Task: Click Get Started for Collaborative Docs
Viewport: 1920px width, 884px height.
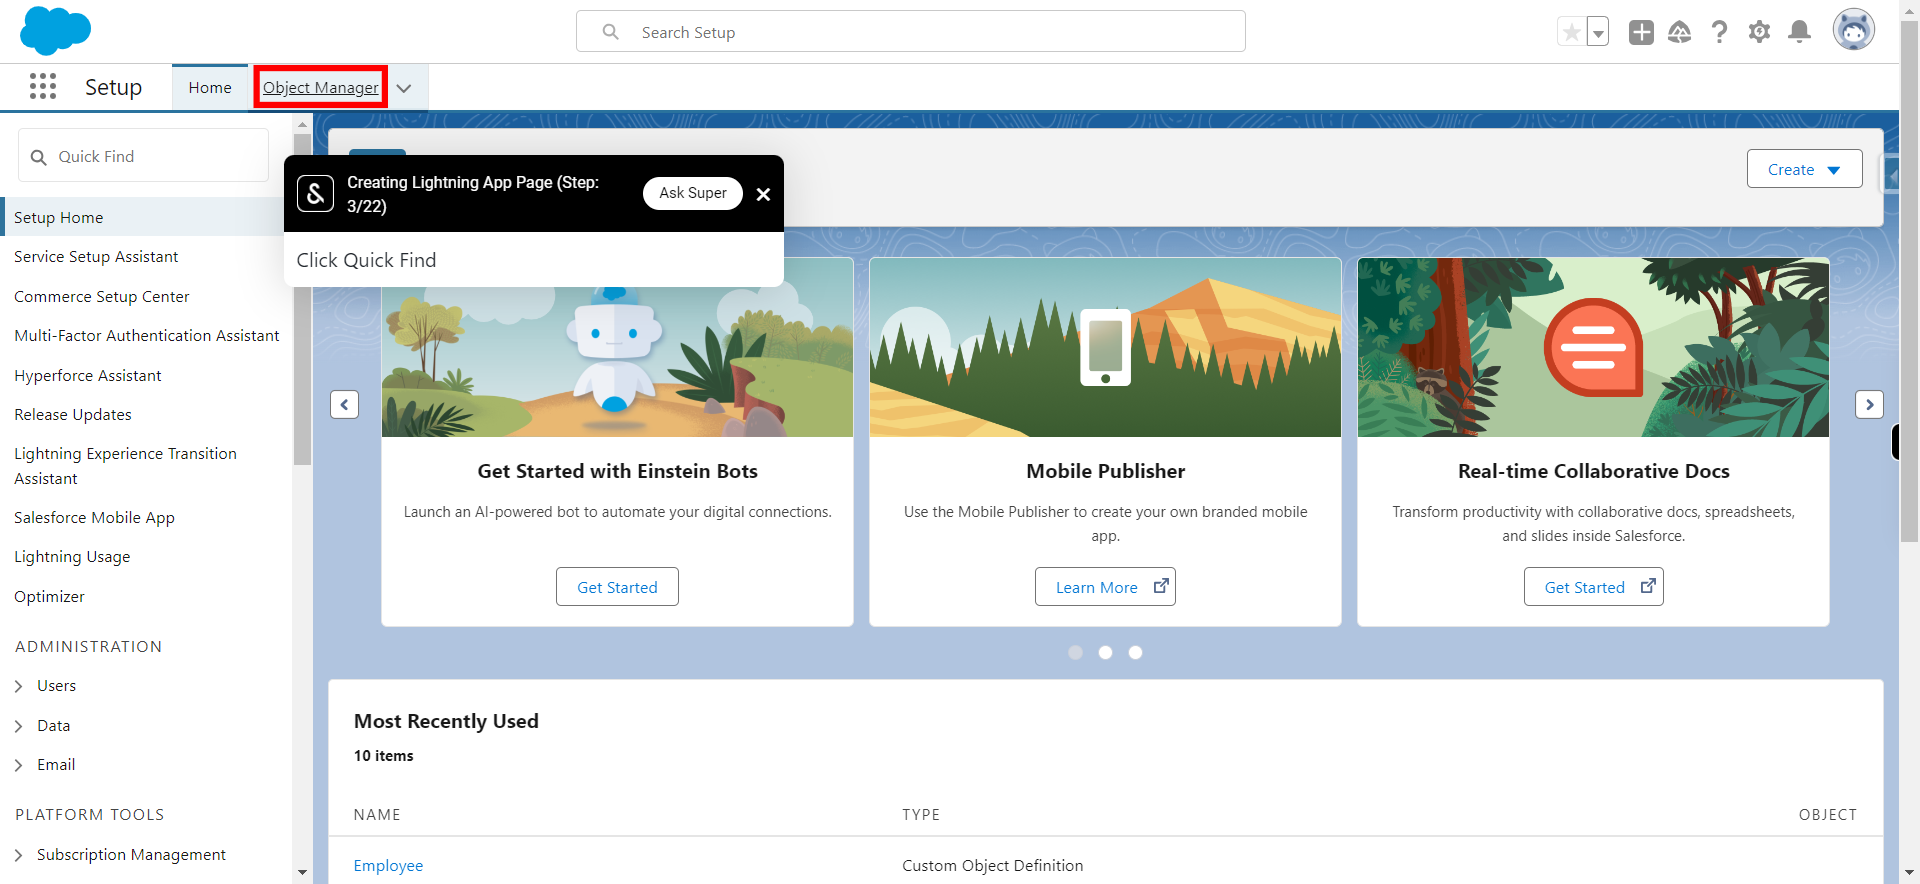Action: [1593, 587]
